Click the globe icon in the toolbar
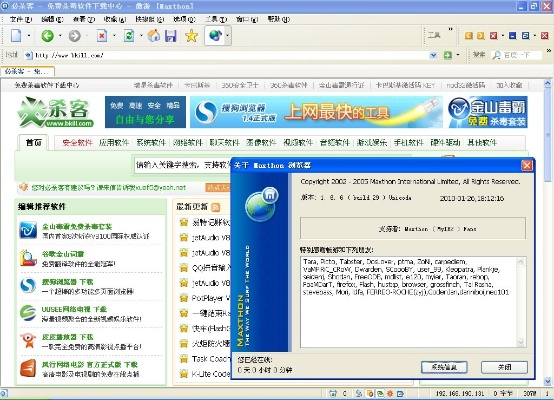The height and width of the screenshot is (400, 554). click(215, 35)
